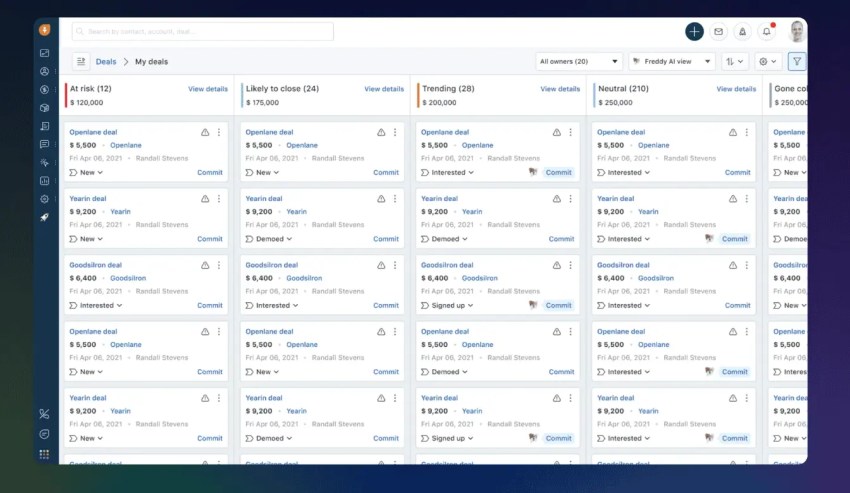Open the Goodsilron company link in the Neutral column
This screenshot has width=850, height=493.
pyautogui.click(x=655, y=278)
